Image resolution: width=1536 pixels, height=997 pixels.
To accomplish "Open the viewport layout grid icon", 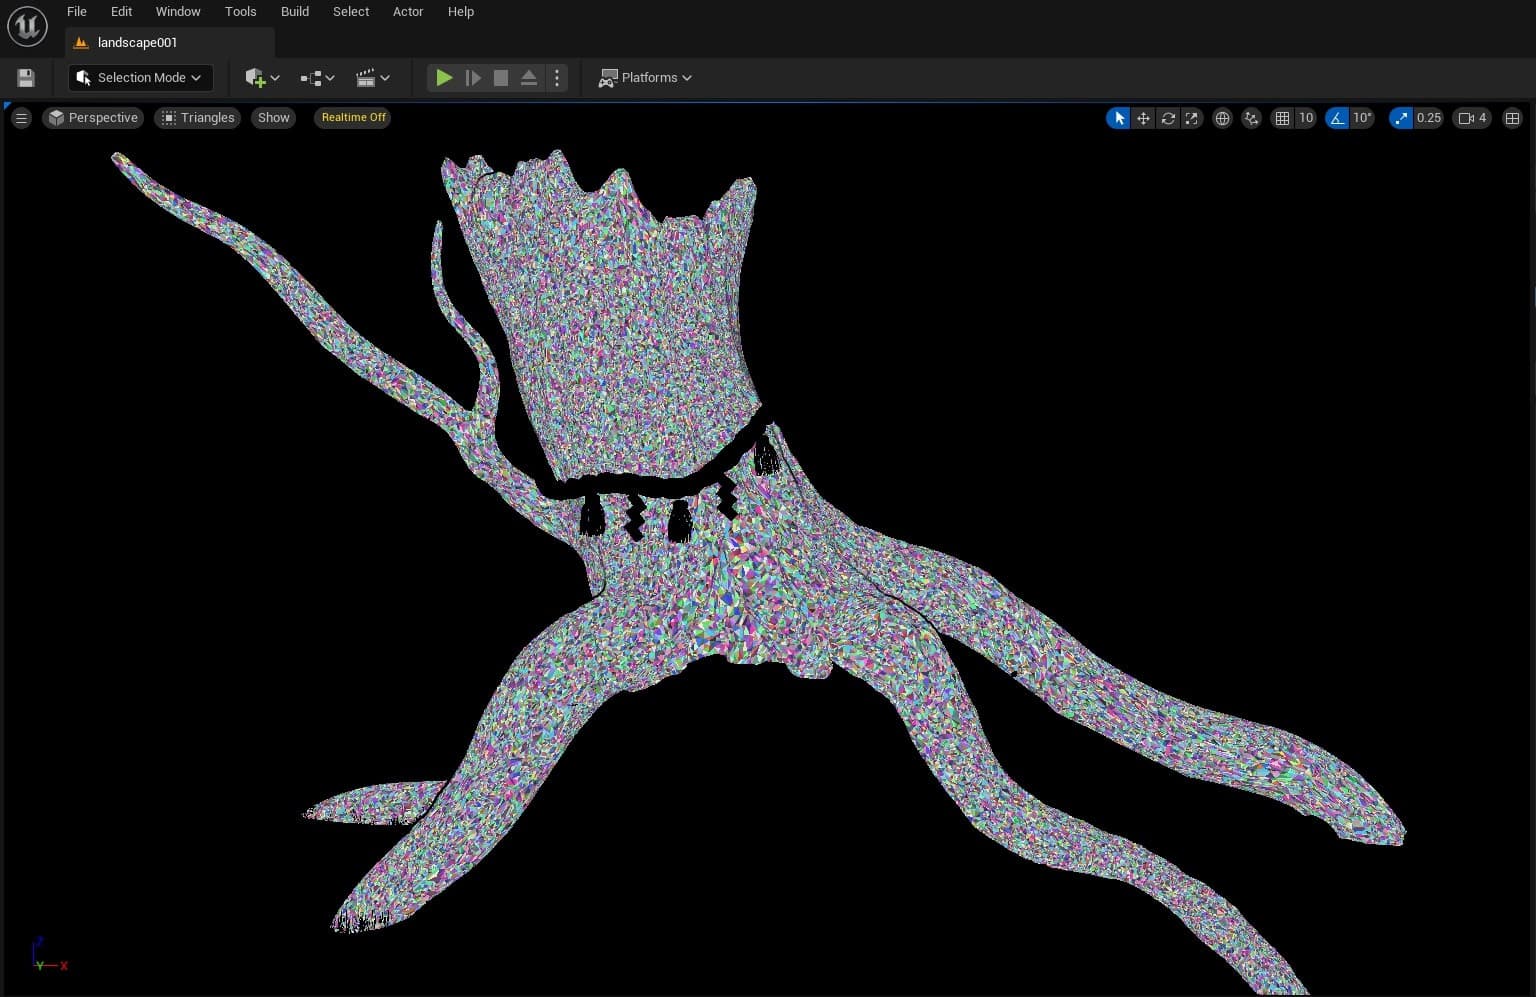I will [x=1512, y=118].
